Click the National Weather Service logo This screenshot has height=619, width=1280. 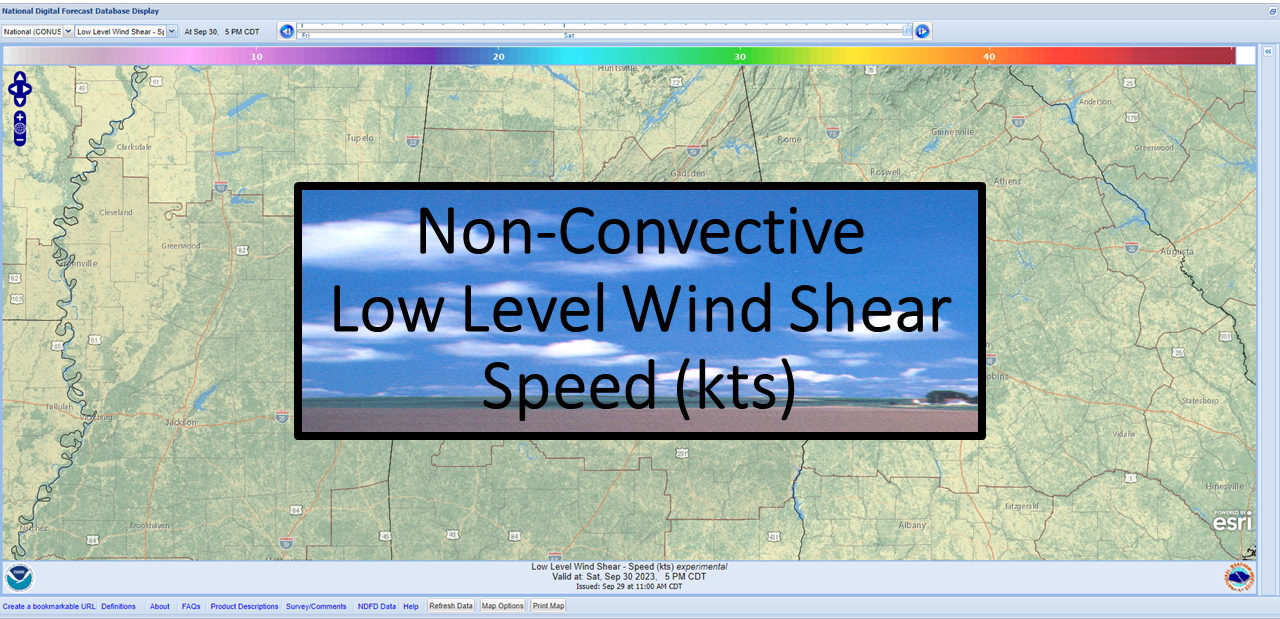point(1239,578)
